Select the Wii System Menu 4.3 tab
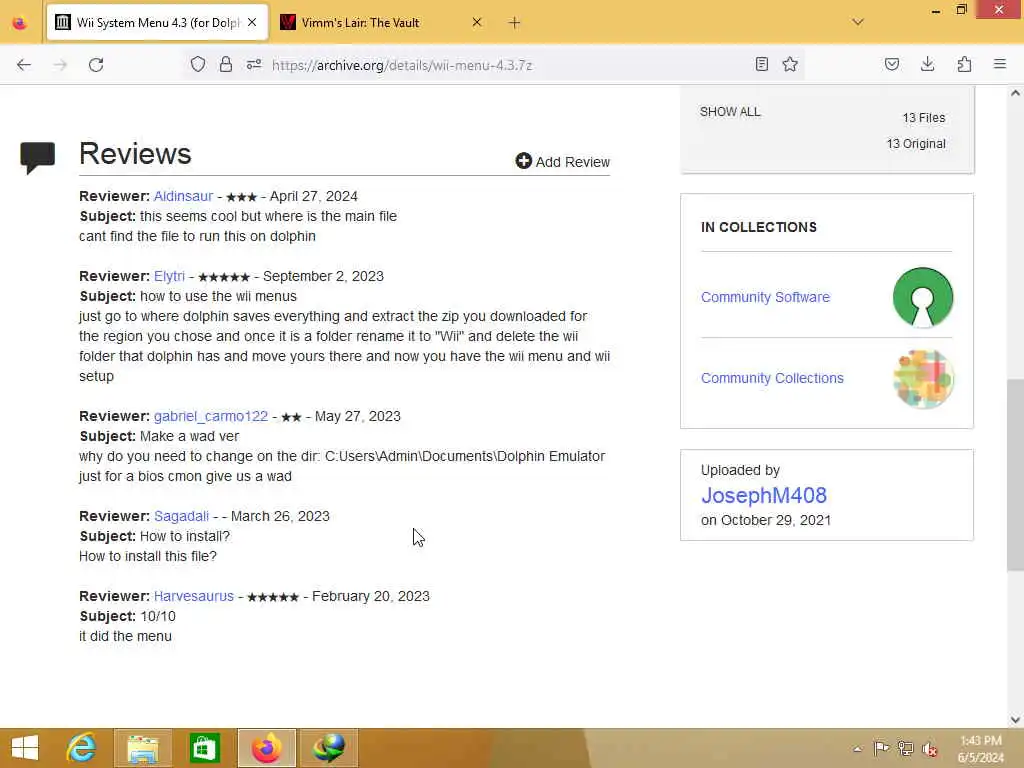This screenshot has height=768, width=1024. coord(157,23)
